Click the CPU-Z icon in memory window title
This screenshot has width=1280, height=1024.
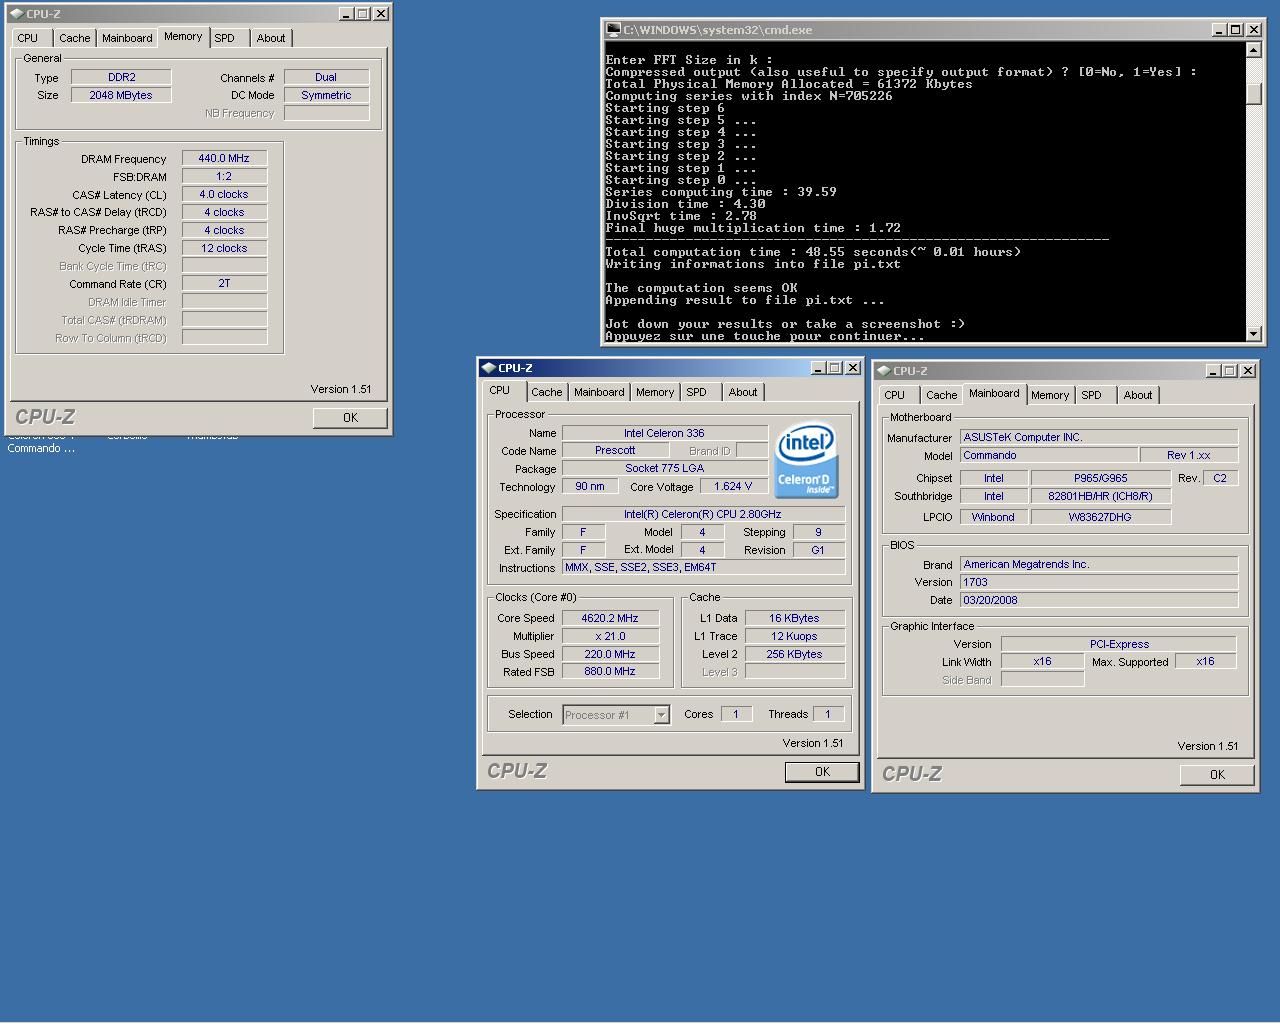pos(17,14)
